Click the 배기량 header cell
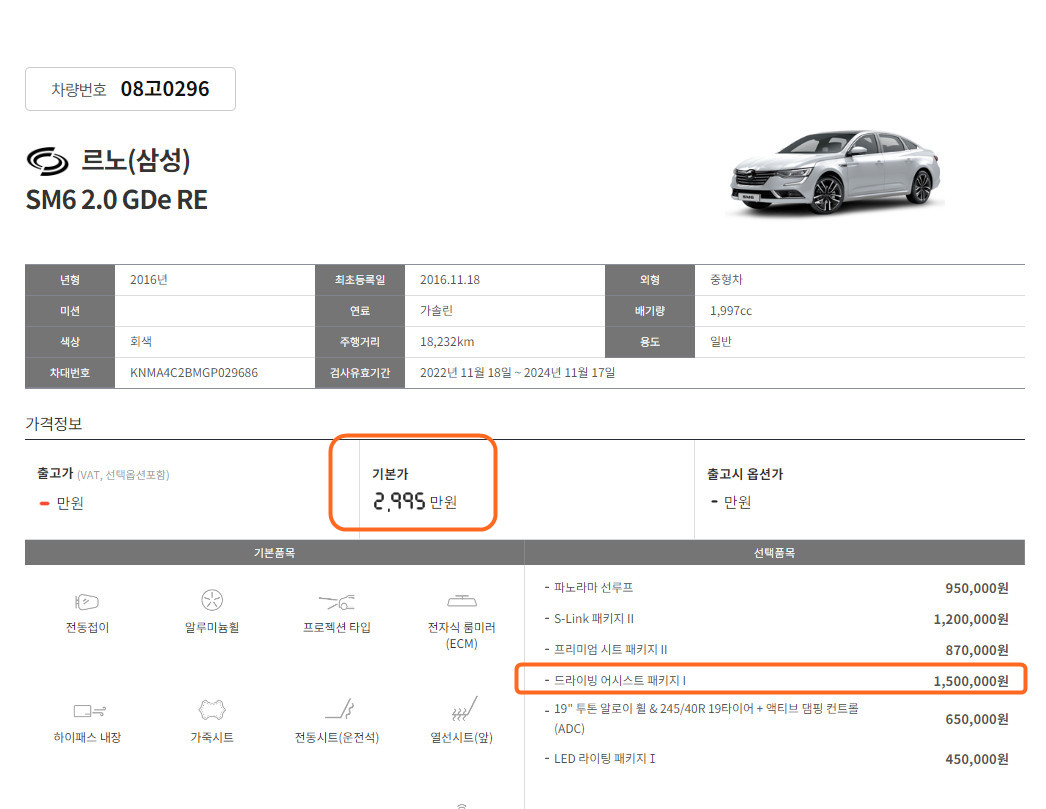 click(650, 311)
